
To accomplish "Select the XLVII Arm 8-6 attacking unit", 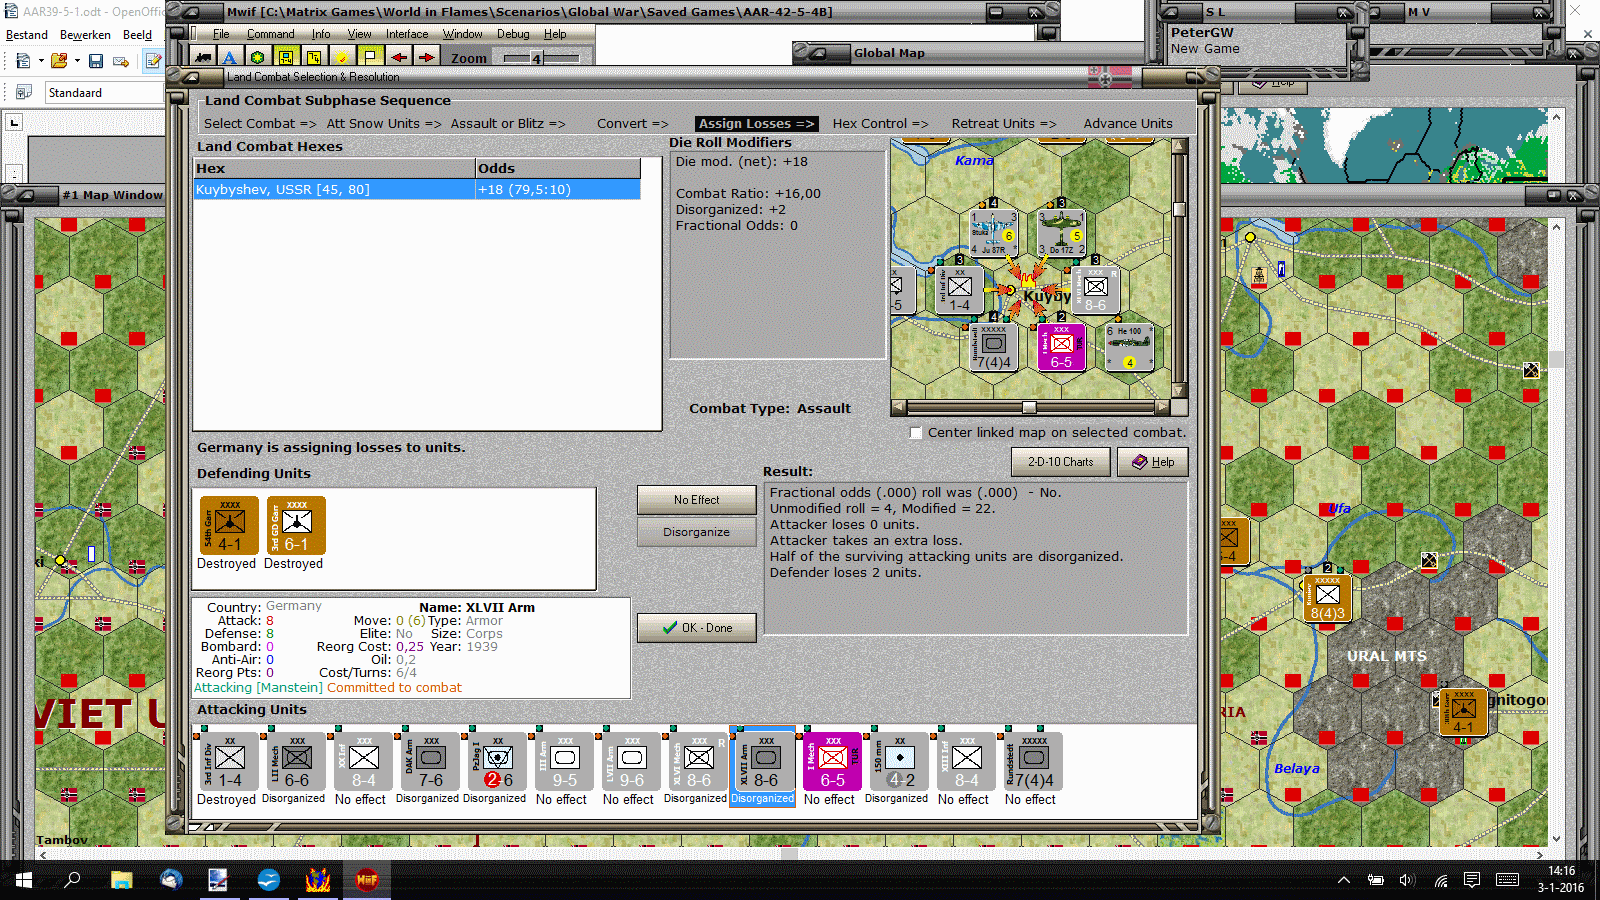I will click(x=766, y=762).
